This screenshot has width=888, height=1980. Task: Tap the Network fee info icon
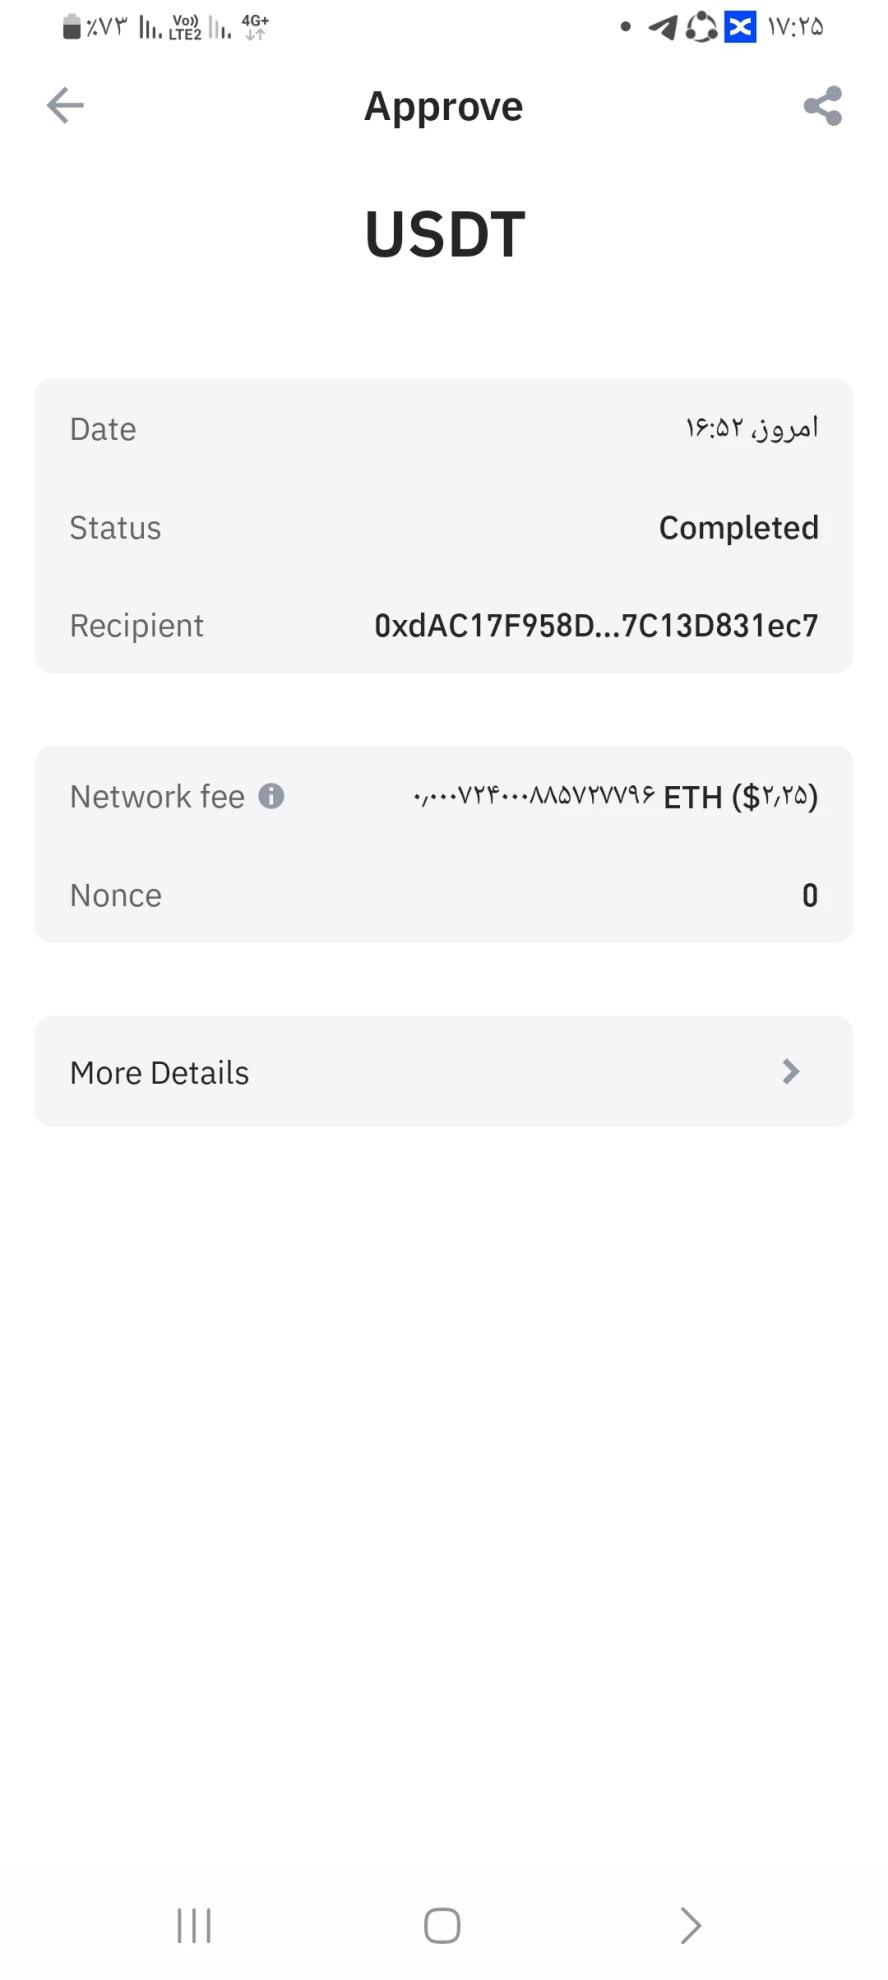tap(271, 796)
